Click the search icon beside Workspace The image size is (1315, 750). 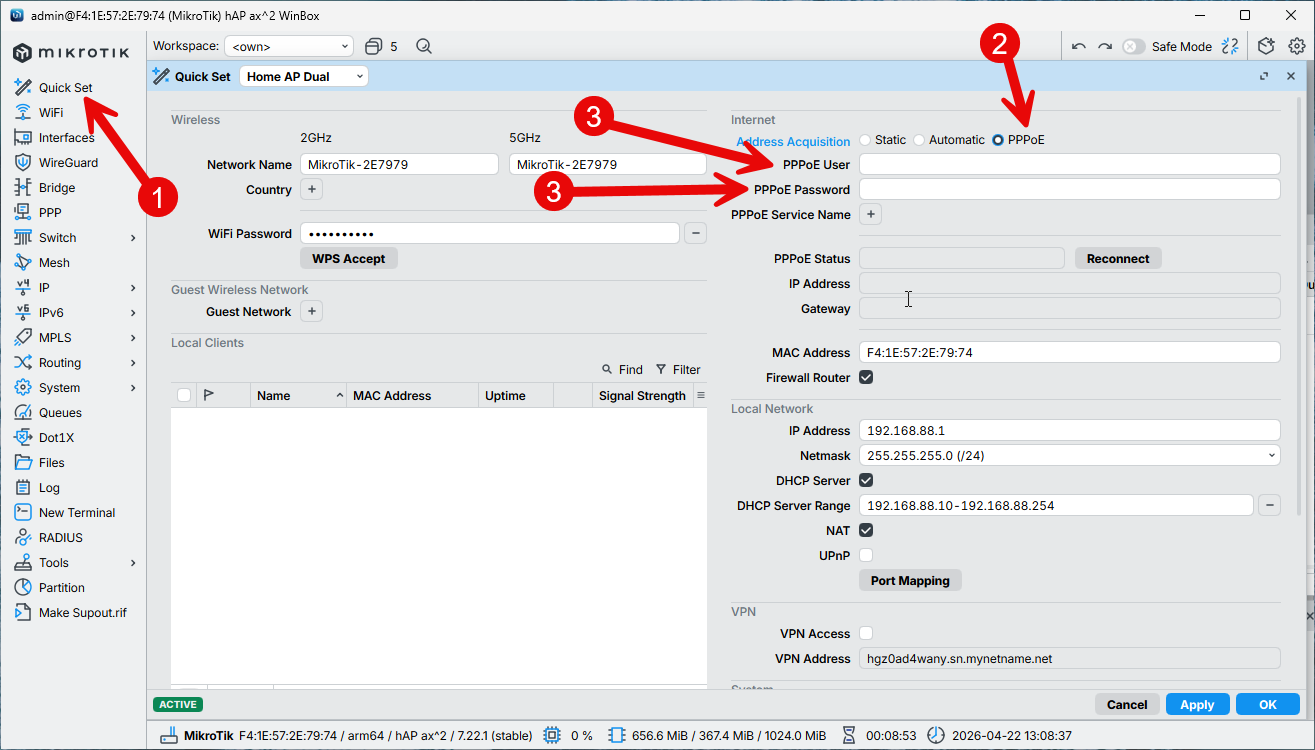click(x=424, y=46)
